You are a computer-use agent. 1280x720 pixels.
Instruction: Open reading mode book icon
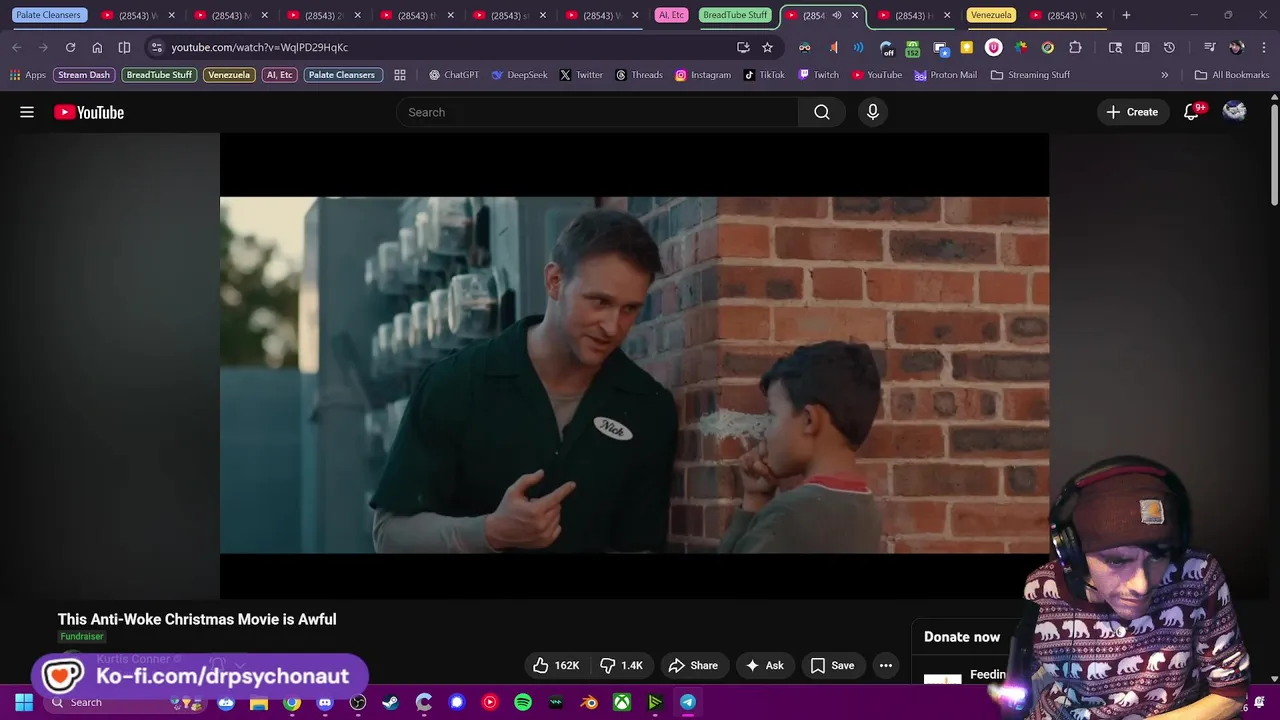(1142, 47)
